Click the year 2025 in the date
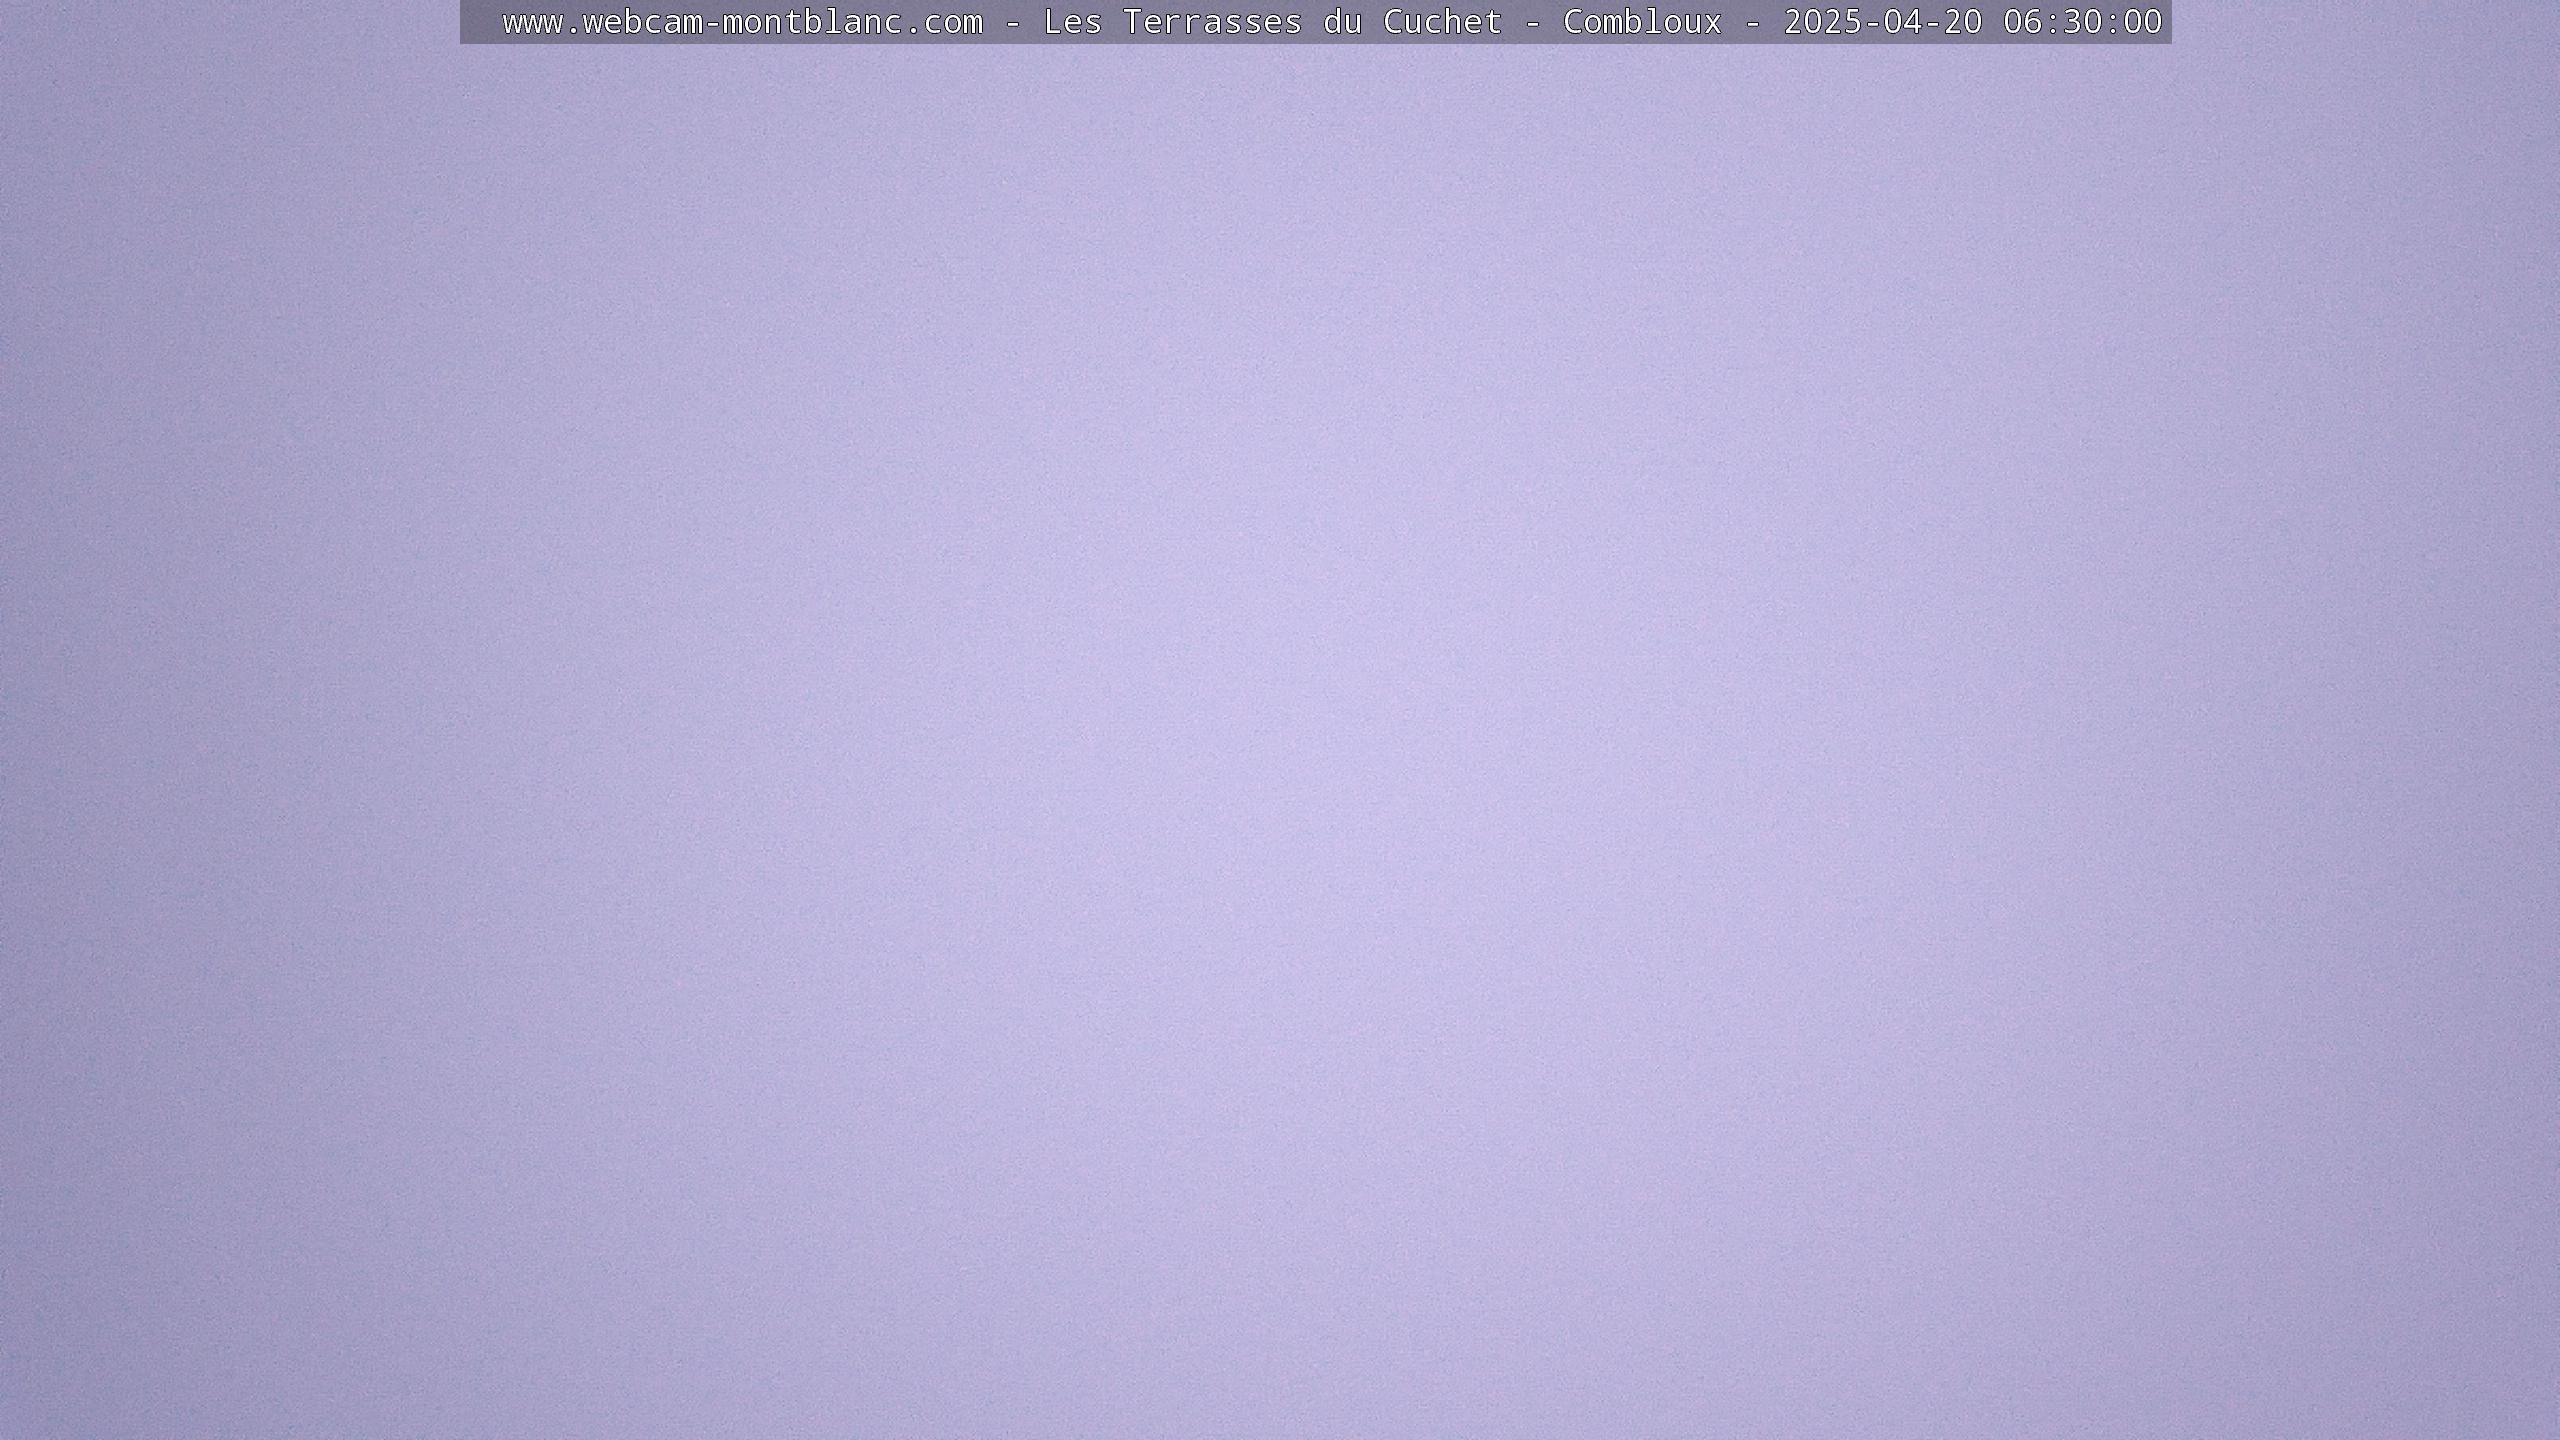This screenshot has width=2560, height=1440. [1822, 22]
